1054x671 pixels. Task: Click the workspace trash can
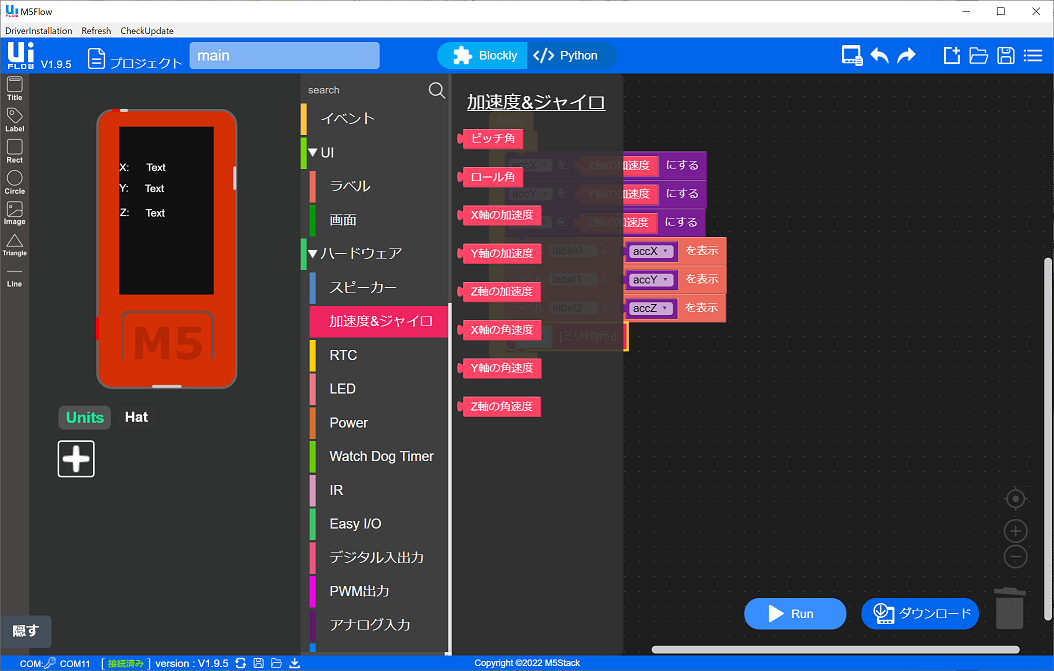click(x=1009, y=608)
